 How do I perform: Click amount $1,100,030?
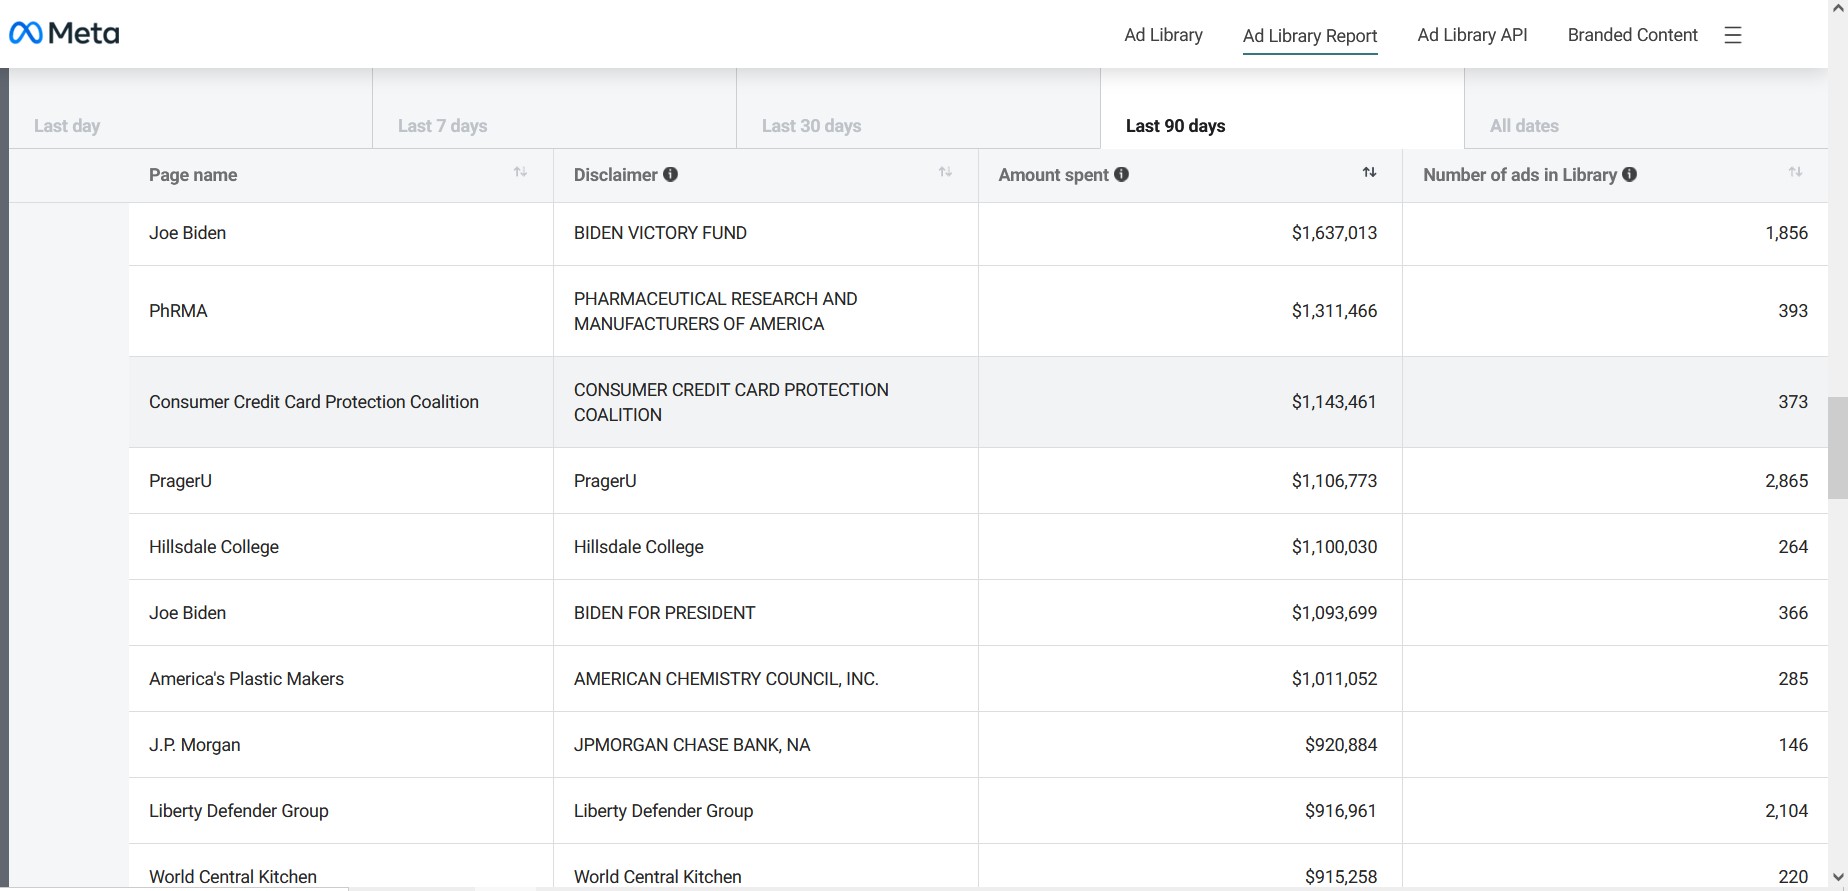1334,547
